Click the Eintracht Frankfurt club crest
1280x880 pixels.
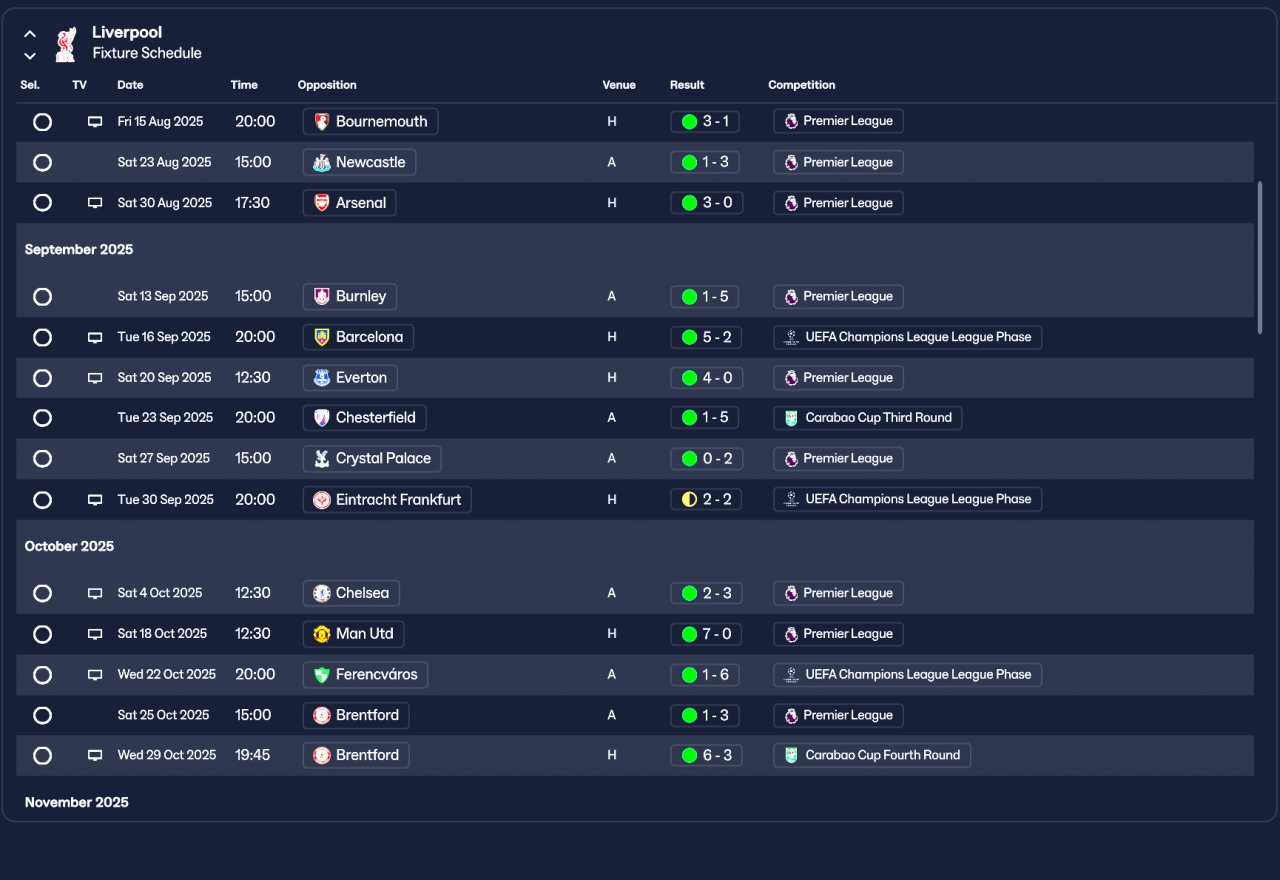click(x=322, y=500)
